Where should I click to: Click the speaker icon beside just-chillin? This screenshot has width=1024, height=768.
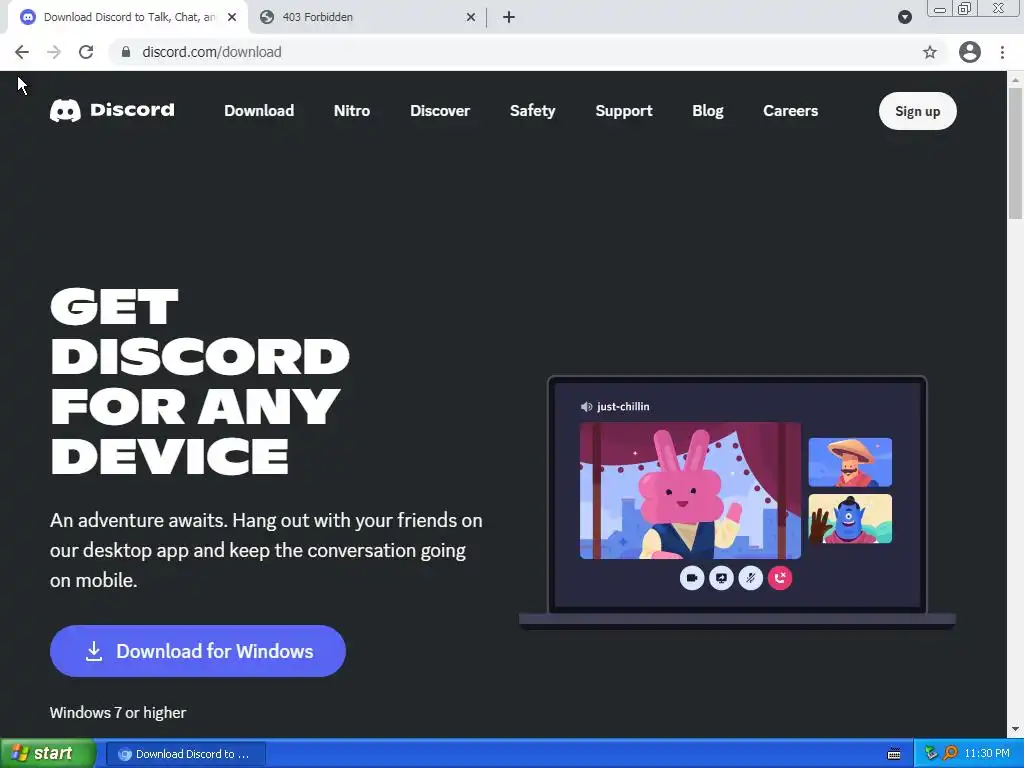click(x=586, y=407)
